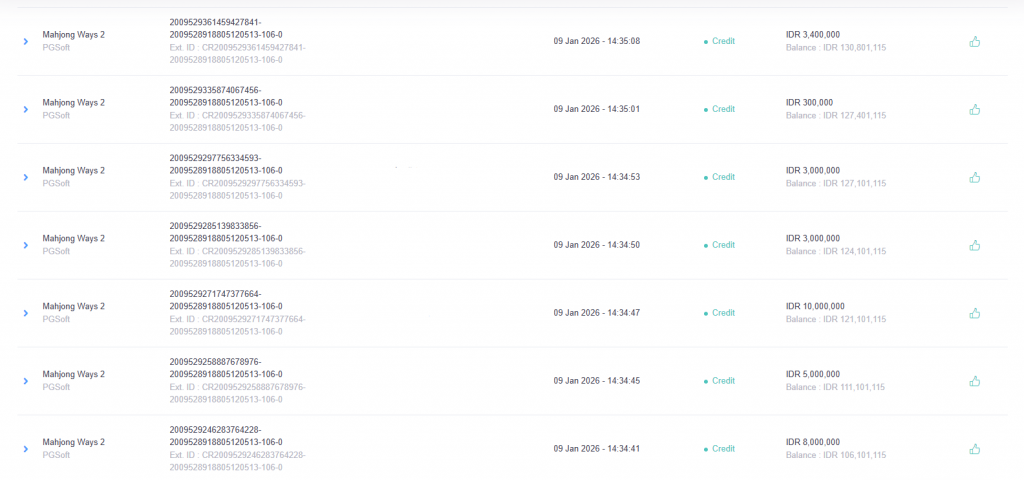Expand the 14:34:47 transaction row chevron
This screenshot has height=480, width=1024.
coord(26,313)
